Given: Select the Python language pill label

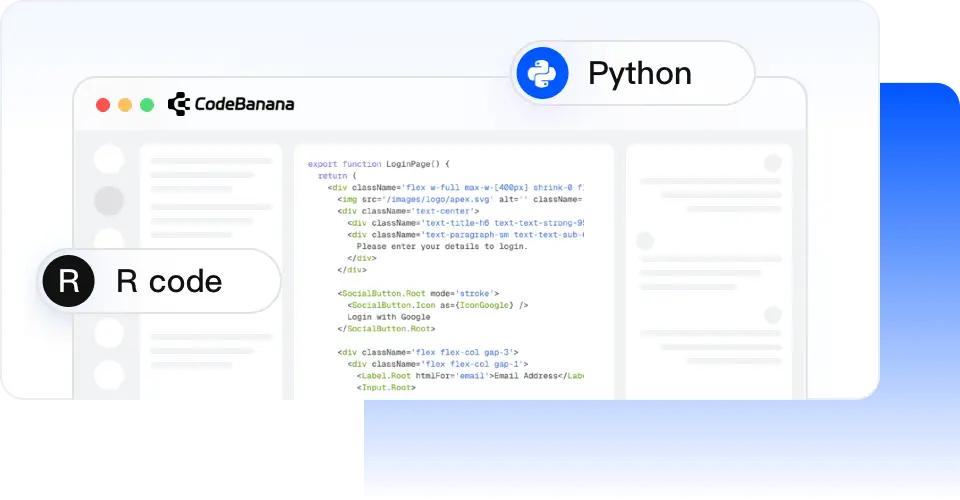Looking at the screenshot, I should (639, 74).
